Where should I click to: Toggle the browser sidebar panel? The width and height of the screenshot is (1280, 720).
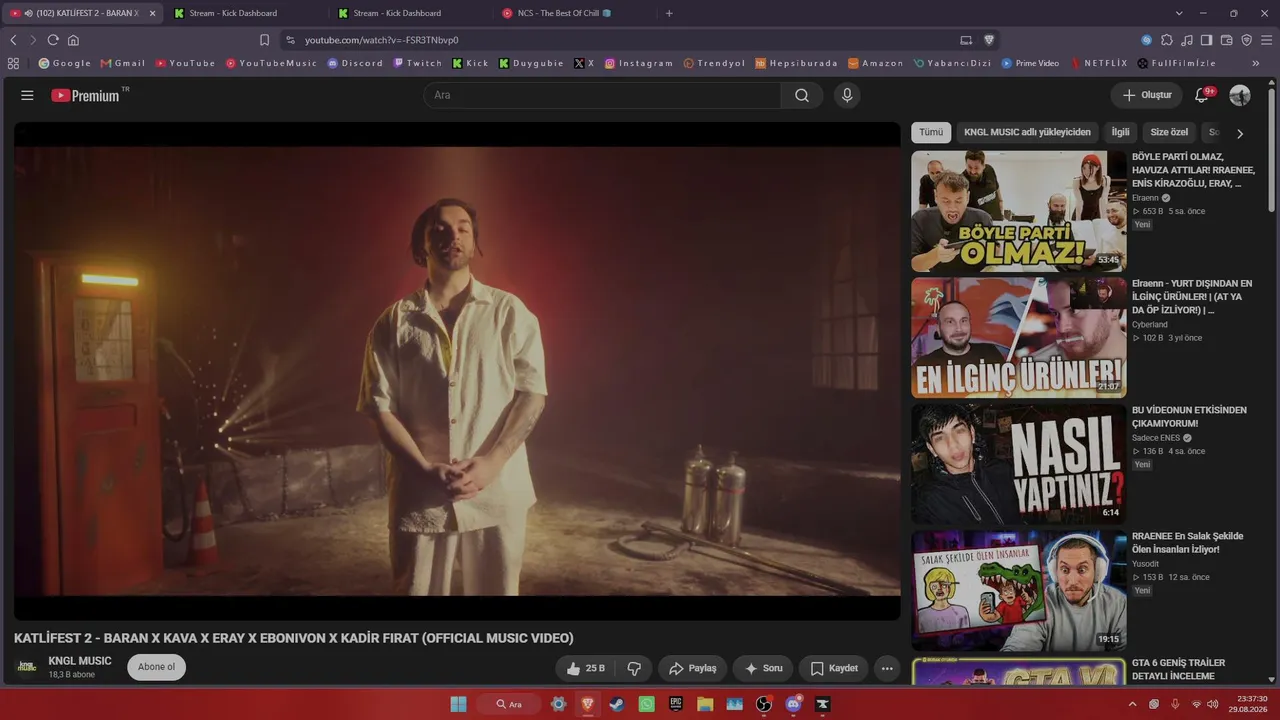1206,40
